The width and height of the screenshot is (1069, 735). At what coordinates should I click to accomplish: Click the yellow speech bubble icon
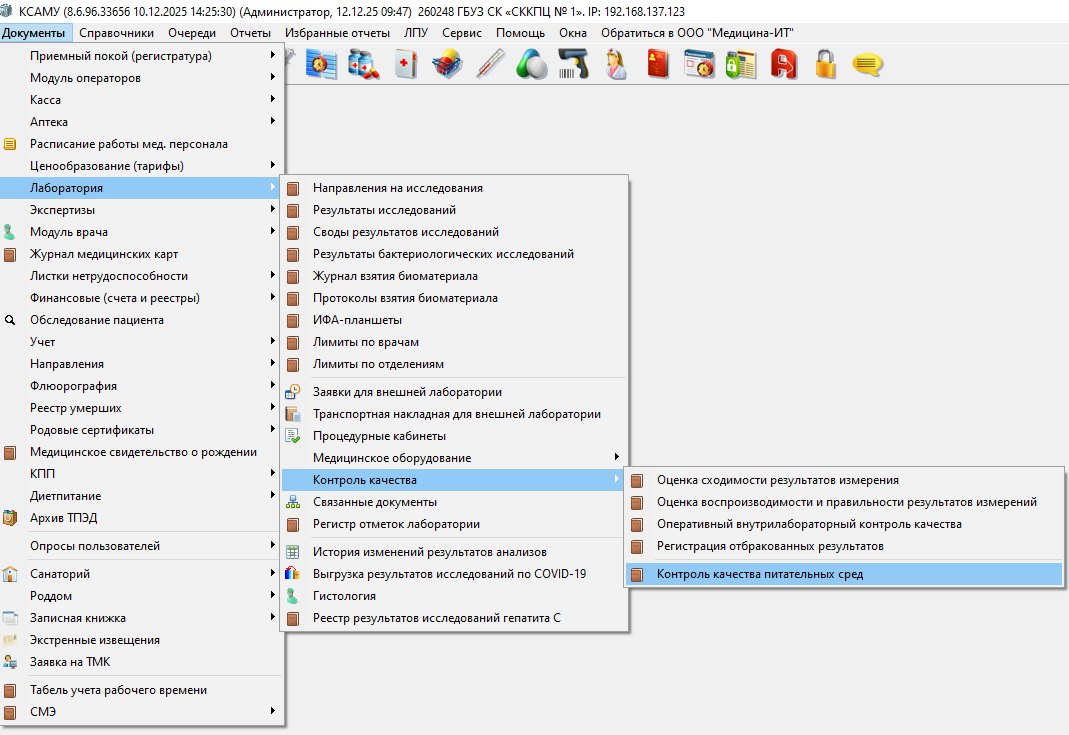[866, 65]
